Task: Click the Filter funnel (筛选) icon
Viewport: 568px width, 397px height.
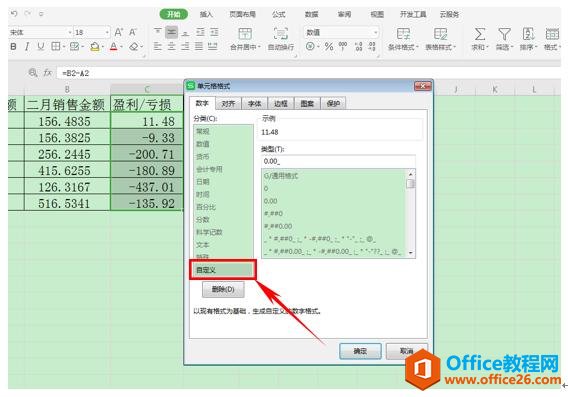Action: [504, 34]
